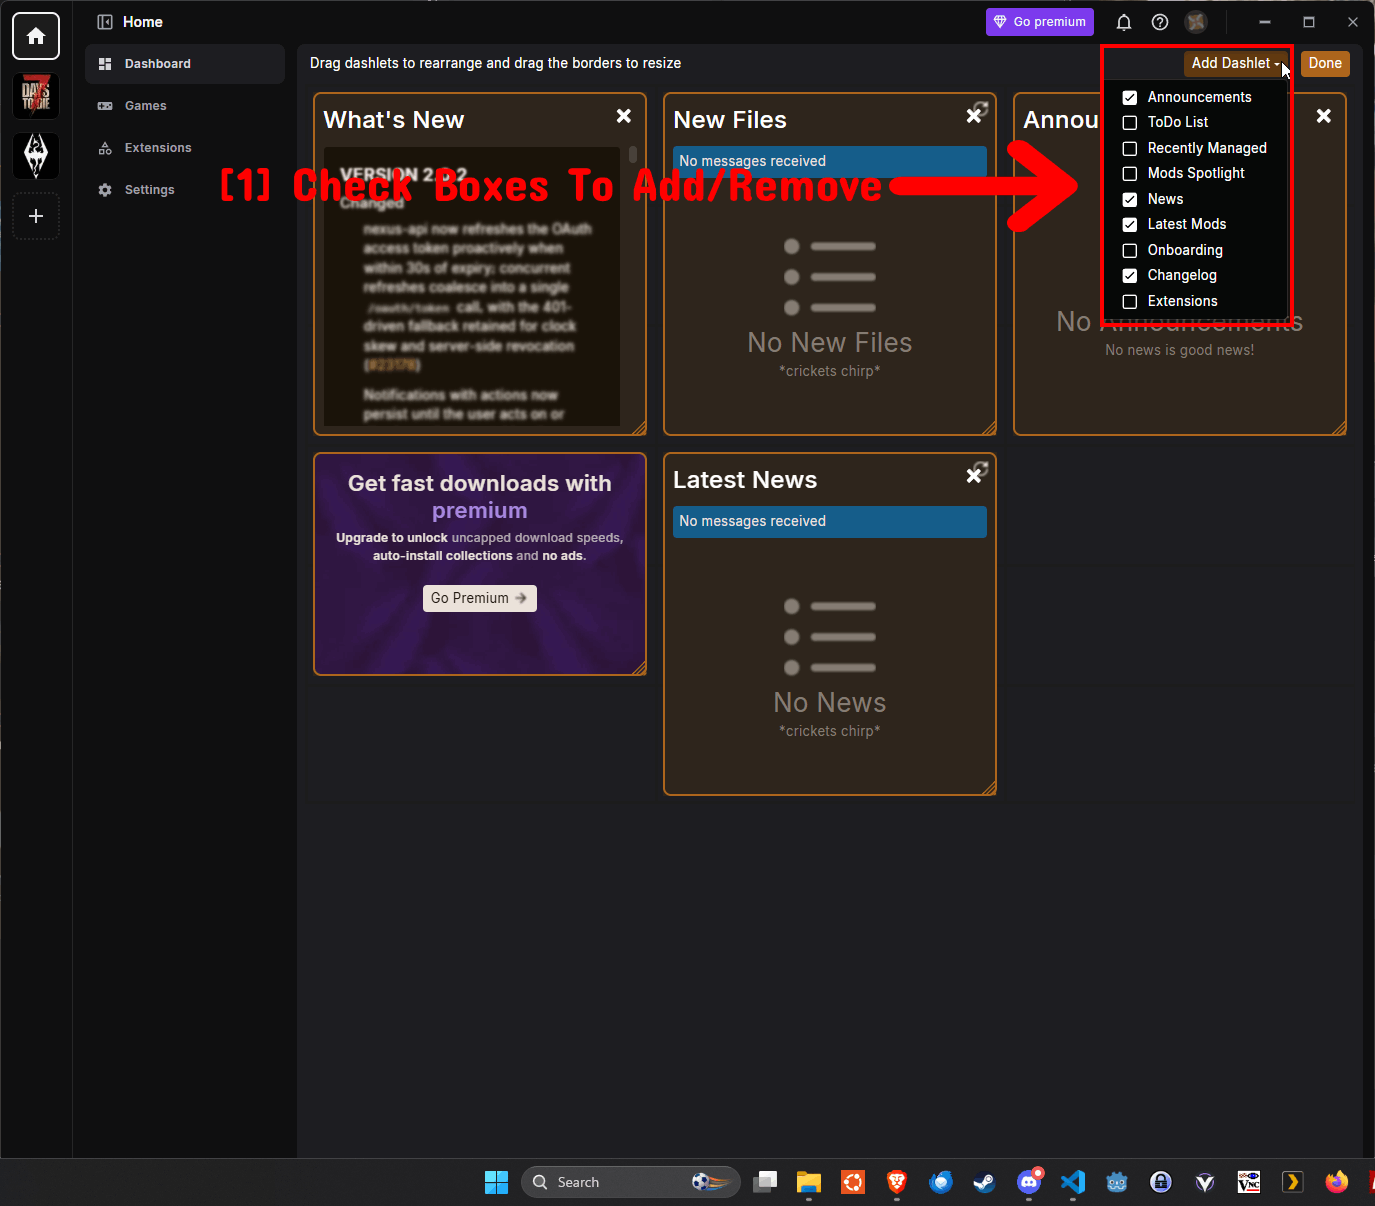
Task: Collapse the Add Dashlet dropdown
Action: tap(1236, 63)
